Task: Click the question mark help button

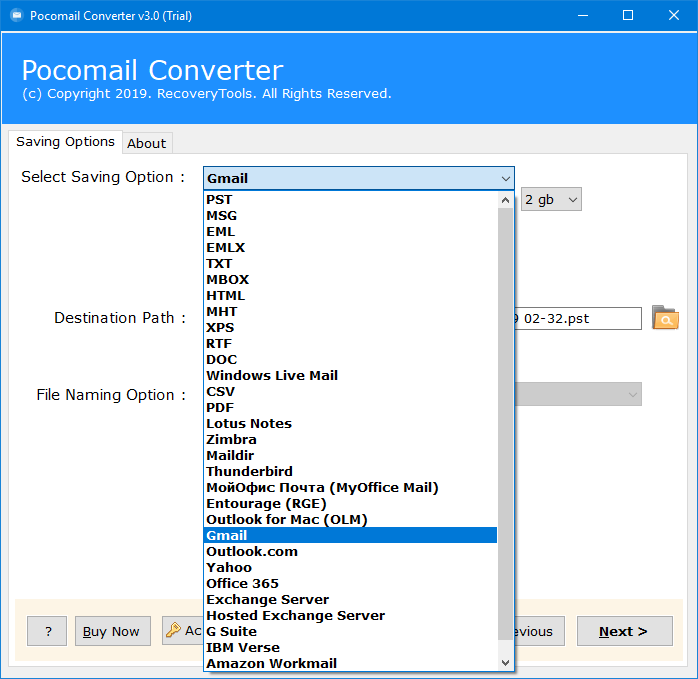Action: pyautogui.click(x=47, y=631)
